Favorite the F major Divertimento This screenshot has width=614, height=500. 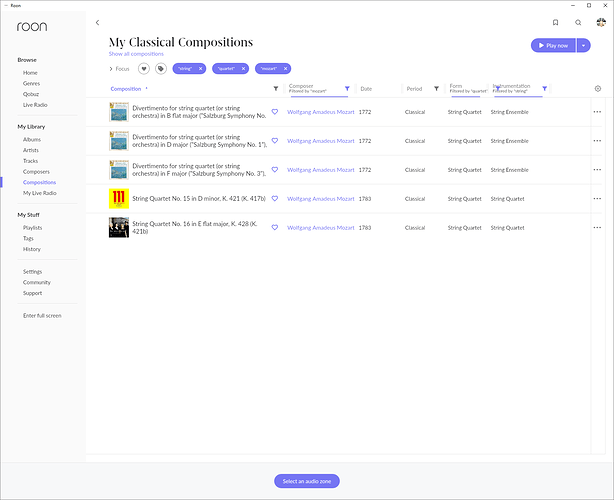(275, 170)
